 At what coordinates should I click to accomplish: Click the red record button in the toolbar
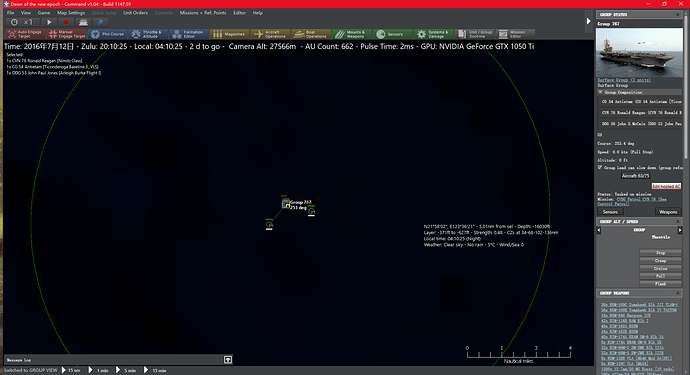point(66,22)
